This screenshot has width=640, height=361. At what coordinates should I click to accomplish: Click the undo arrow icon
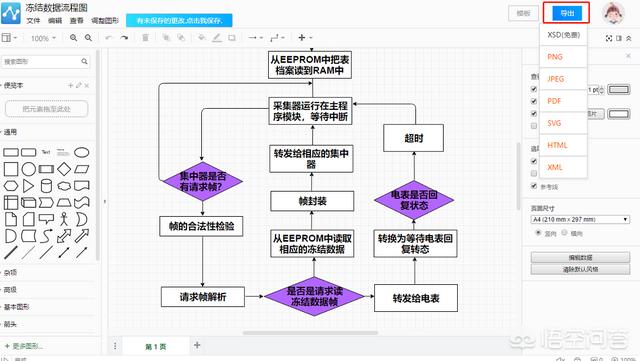[x=109, y=38]
